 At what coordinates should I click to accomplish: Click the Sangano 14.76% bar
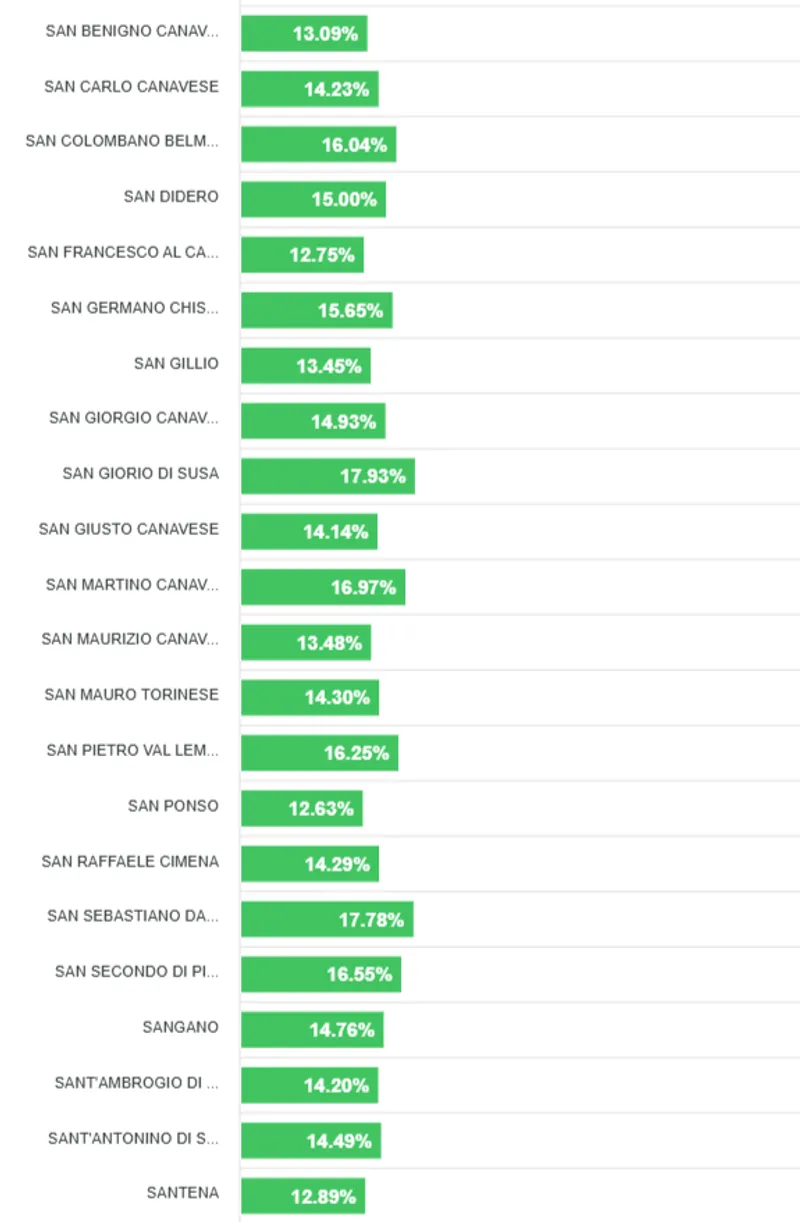tap(312, 1029)
